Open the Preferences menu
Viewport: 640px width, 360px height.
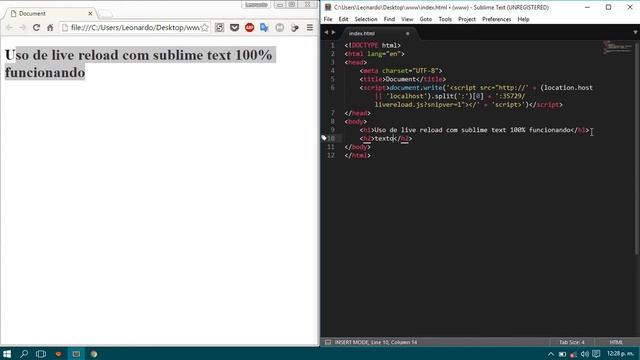pos(496,19)
